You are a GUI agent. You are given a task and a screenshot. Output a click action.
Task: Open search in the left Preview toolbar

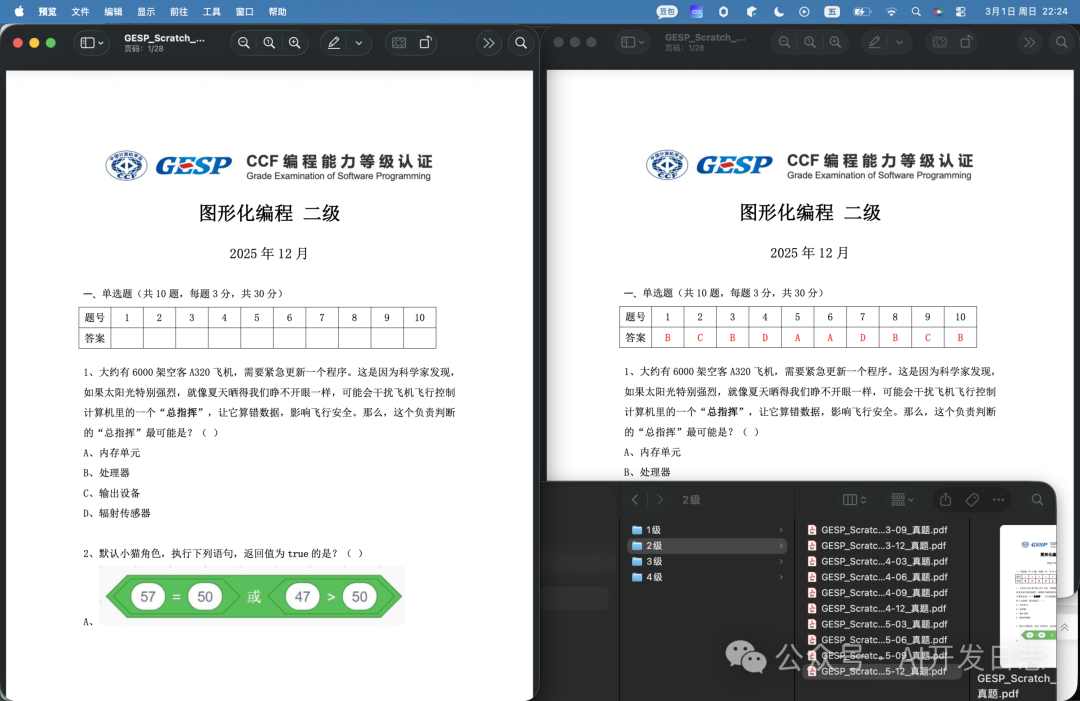[521, 43]
